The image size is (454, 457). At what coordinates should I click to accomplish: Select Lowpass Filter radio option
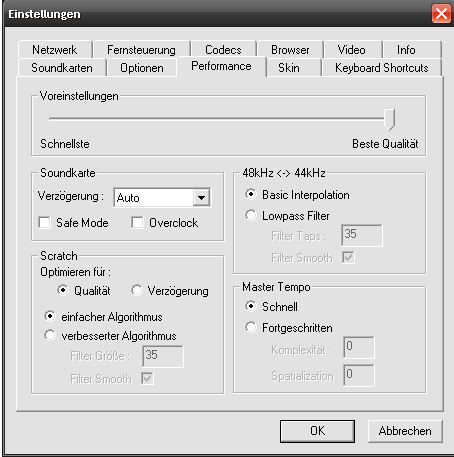[251, 215]
